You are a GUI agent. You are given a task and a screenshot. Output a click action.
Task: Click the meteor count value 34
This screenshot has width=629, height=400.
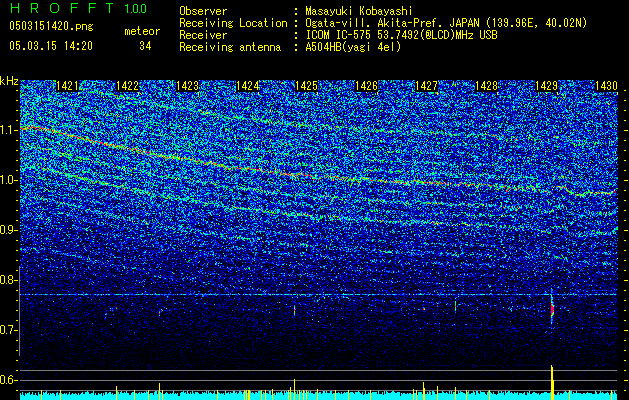coord(145,46)
